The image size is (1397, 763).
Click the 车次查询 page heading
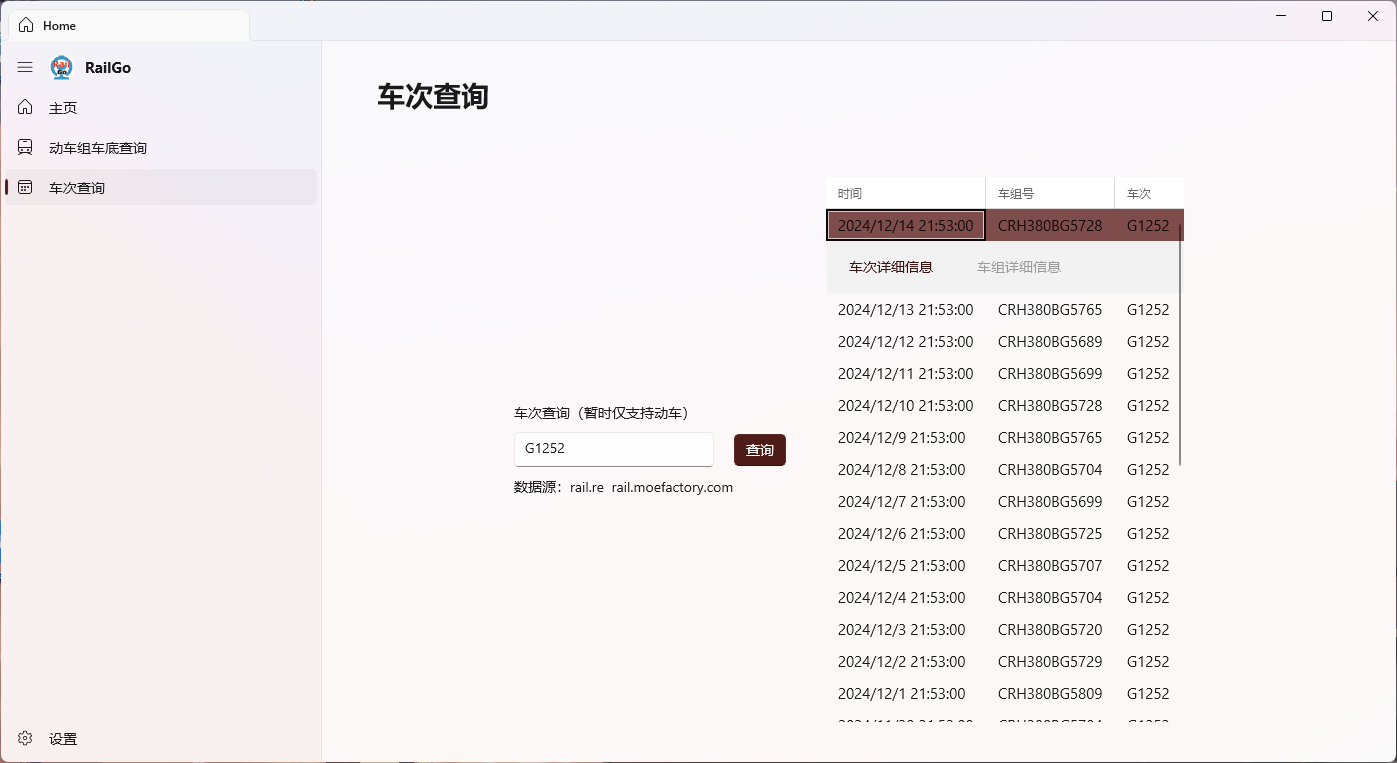433,97
